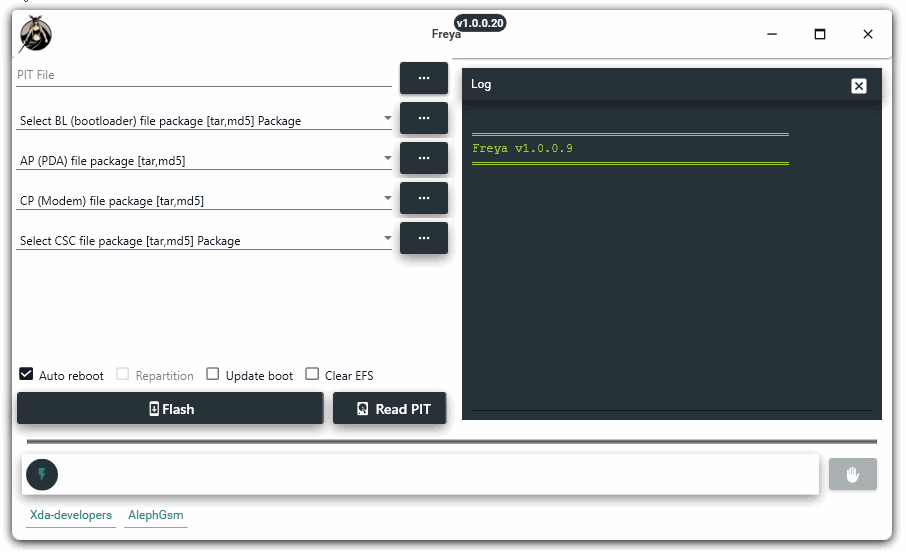Enable the Clear EFS checkbox
This screenshot has height=552, width=906.
tap(312, 374)
